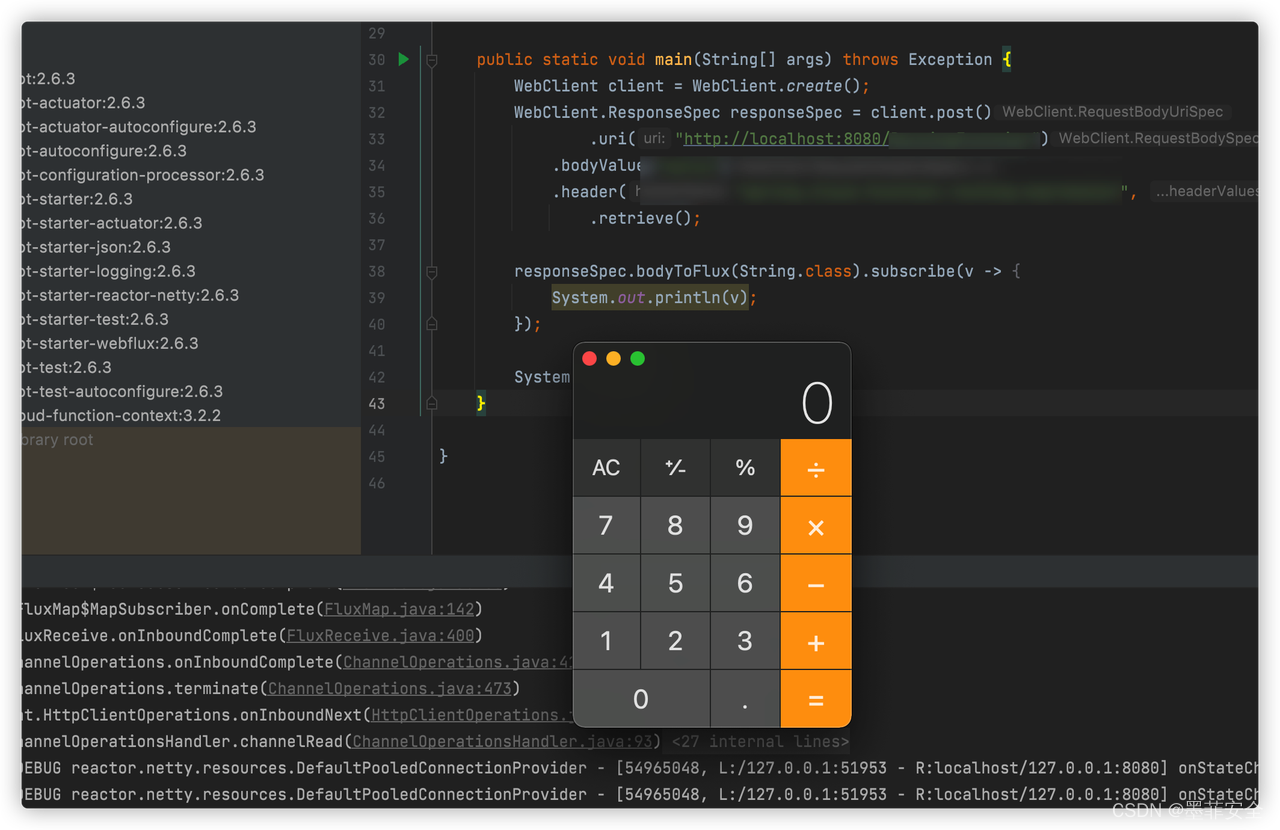Click calculator AC button

coord(606,468)
